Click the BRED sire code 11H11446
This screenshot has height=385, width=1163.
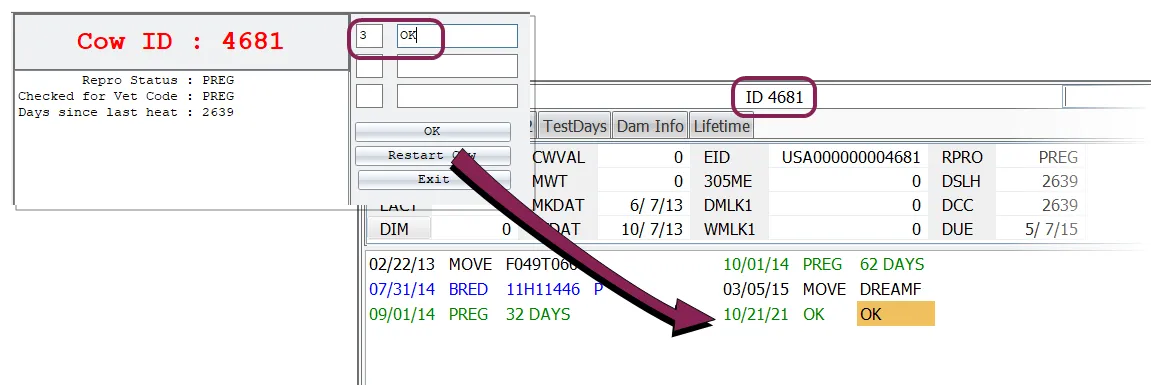[x=544, y=289]
